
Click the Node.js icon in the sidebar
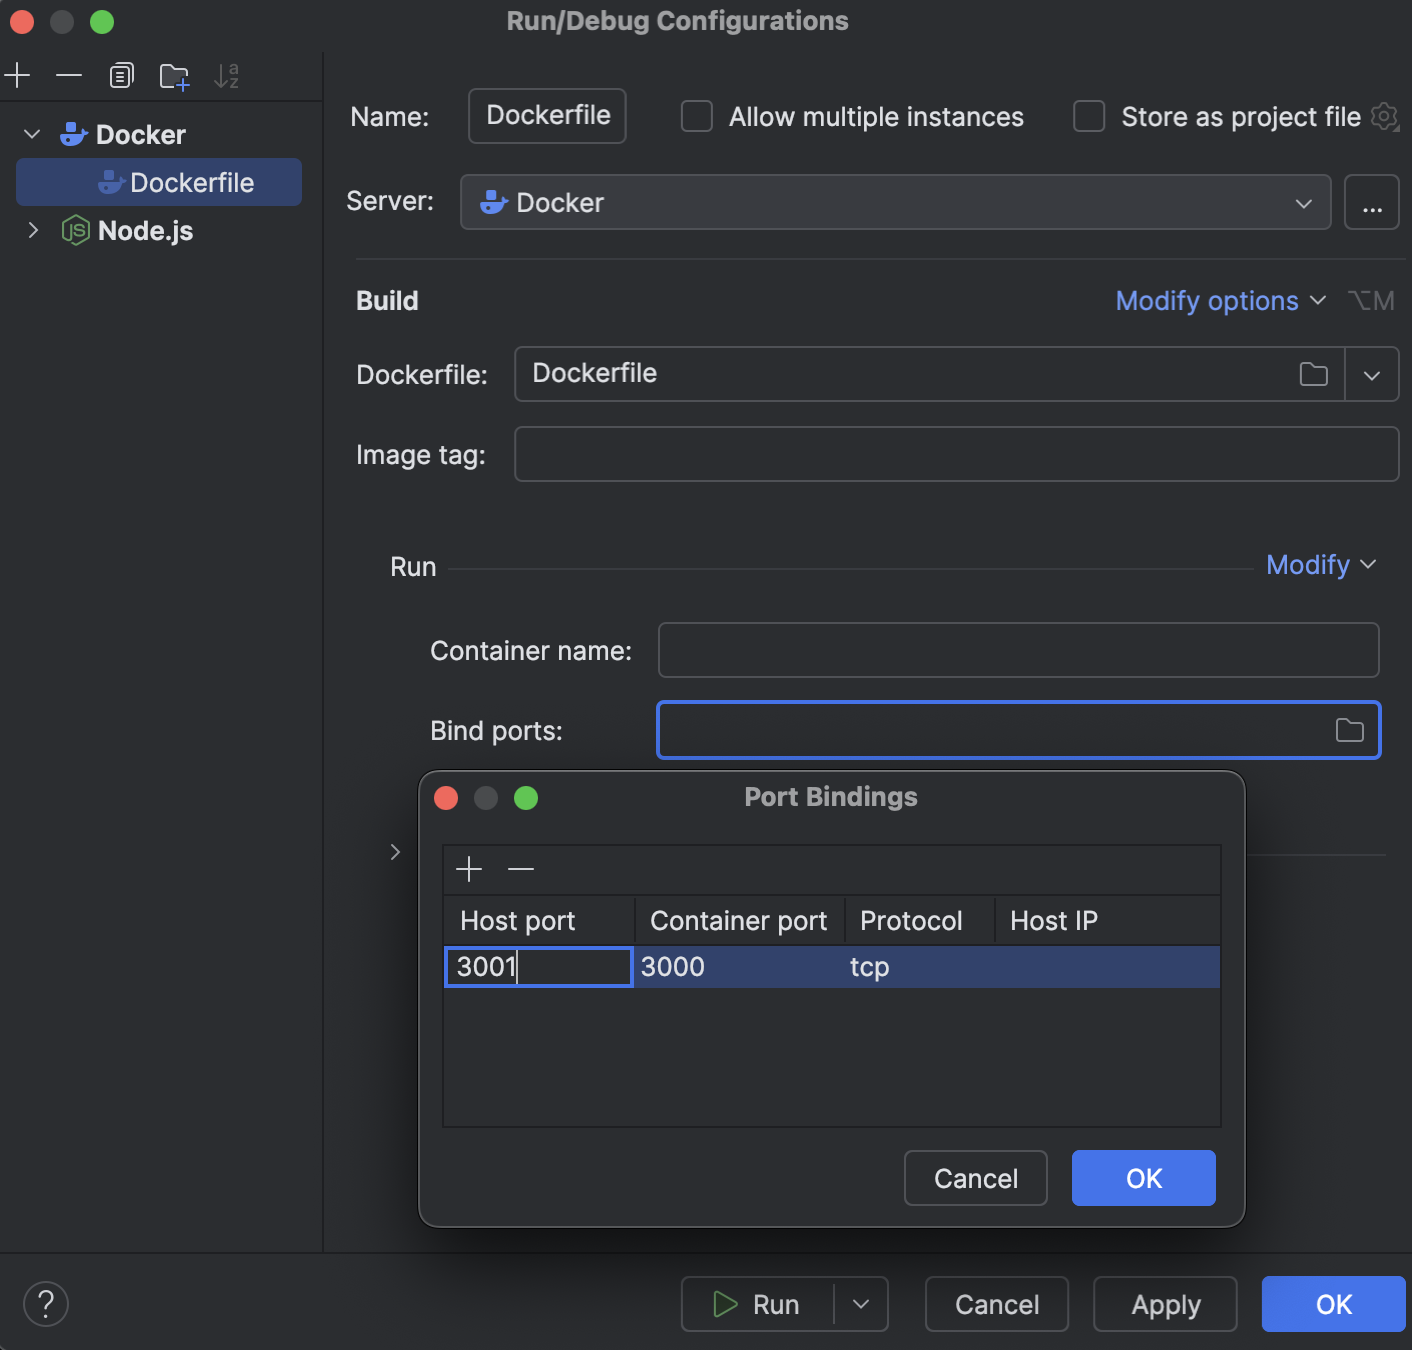[x=75, y=231]
